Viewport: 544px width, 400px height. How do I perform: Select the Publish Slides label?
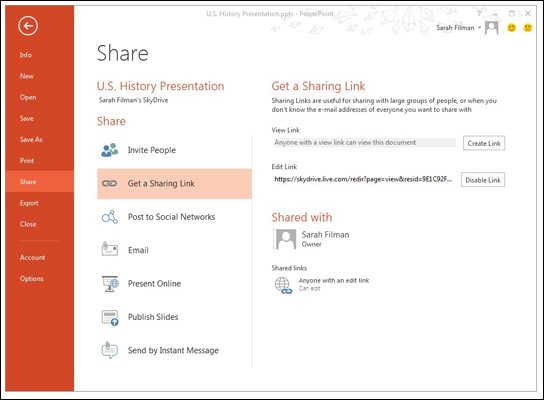pos(153,317)
